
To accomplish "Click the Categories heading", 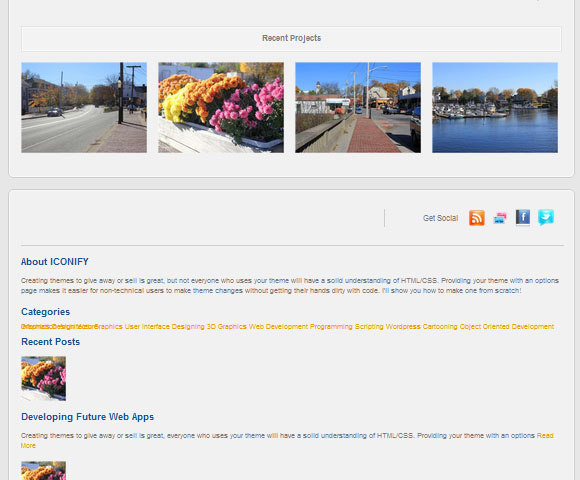I will 45,312.
